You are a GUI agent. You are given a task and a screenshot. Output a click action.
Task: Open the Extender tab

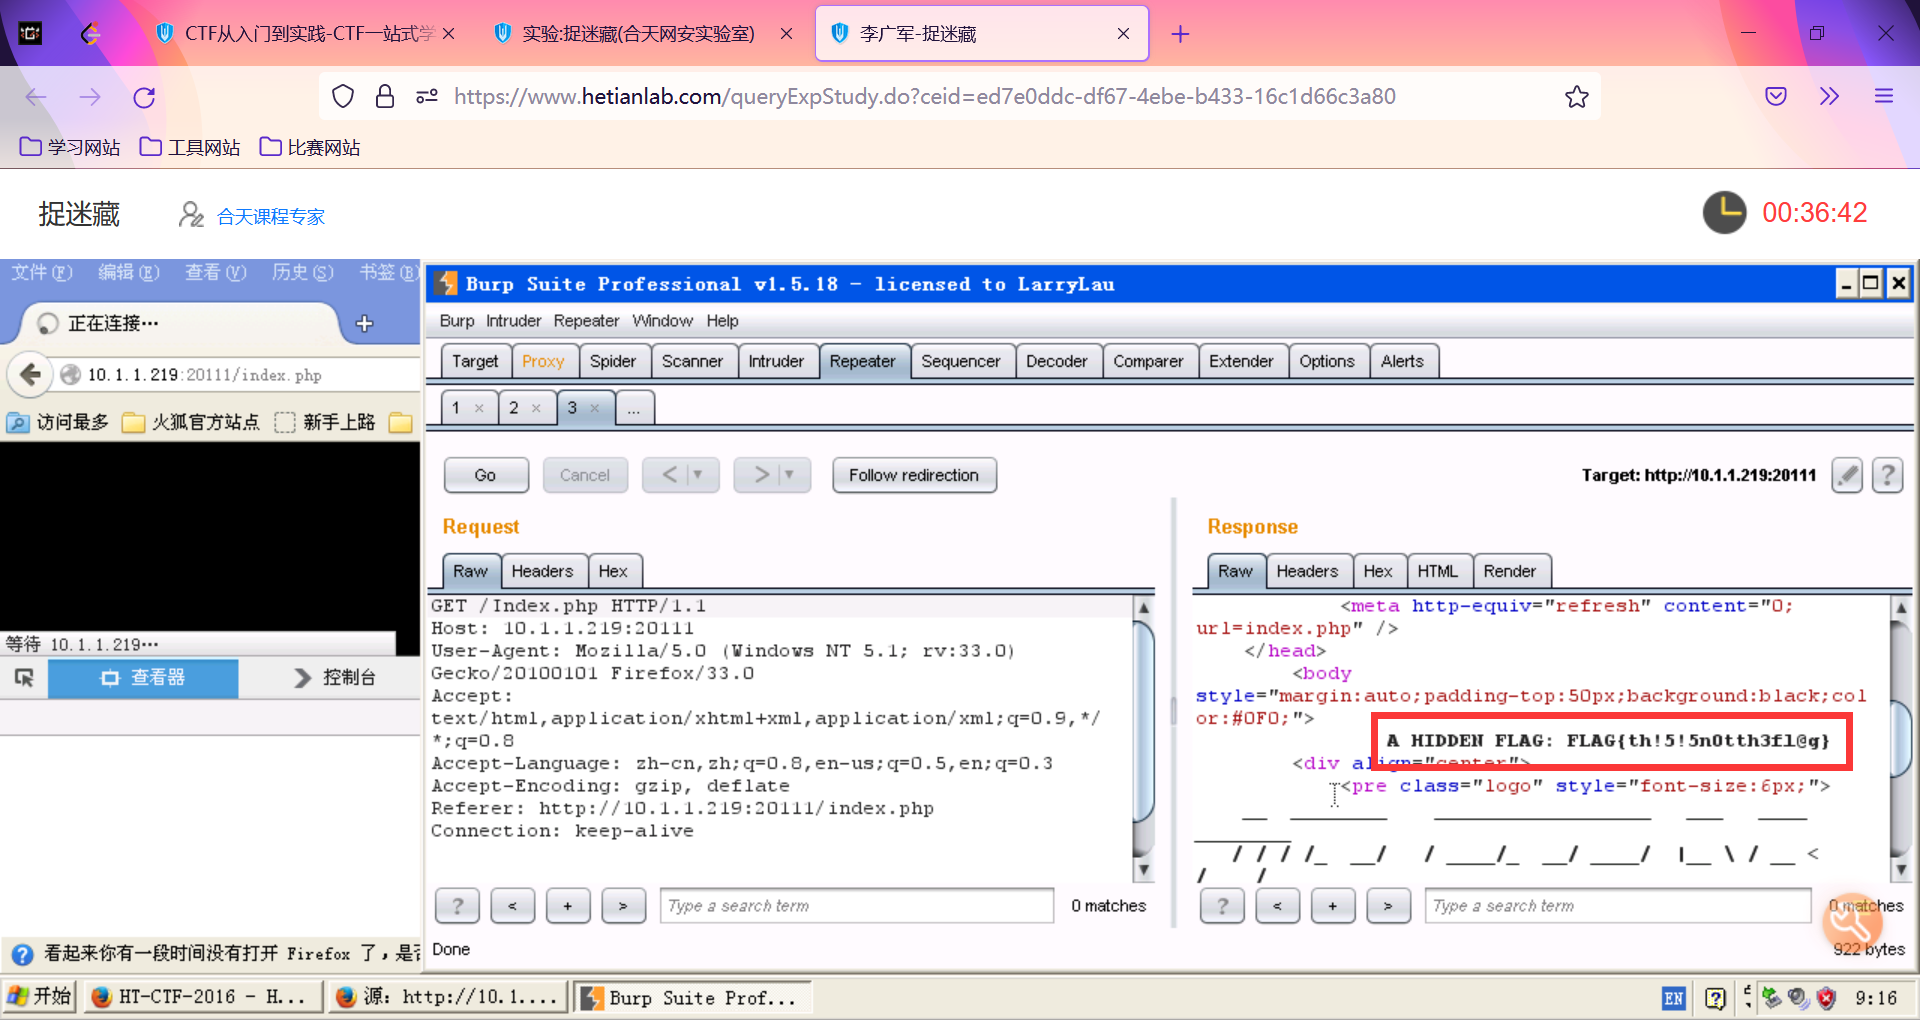click(1241, 361)
